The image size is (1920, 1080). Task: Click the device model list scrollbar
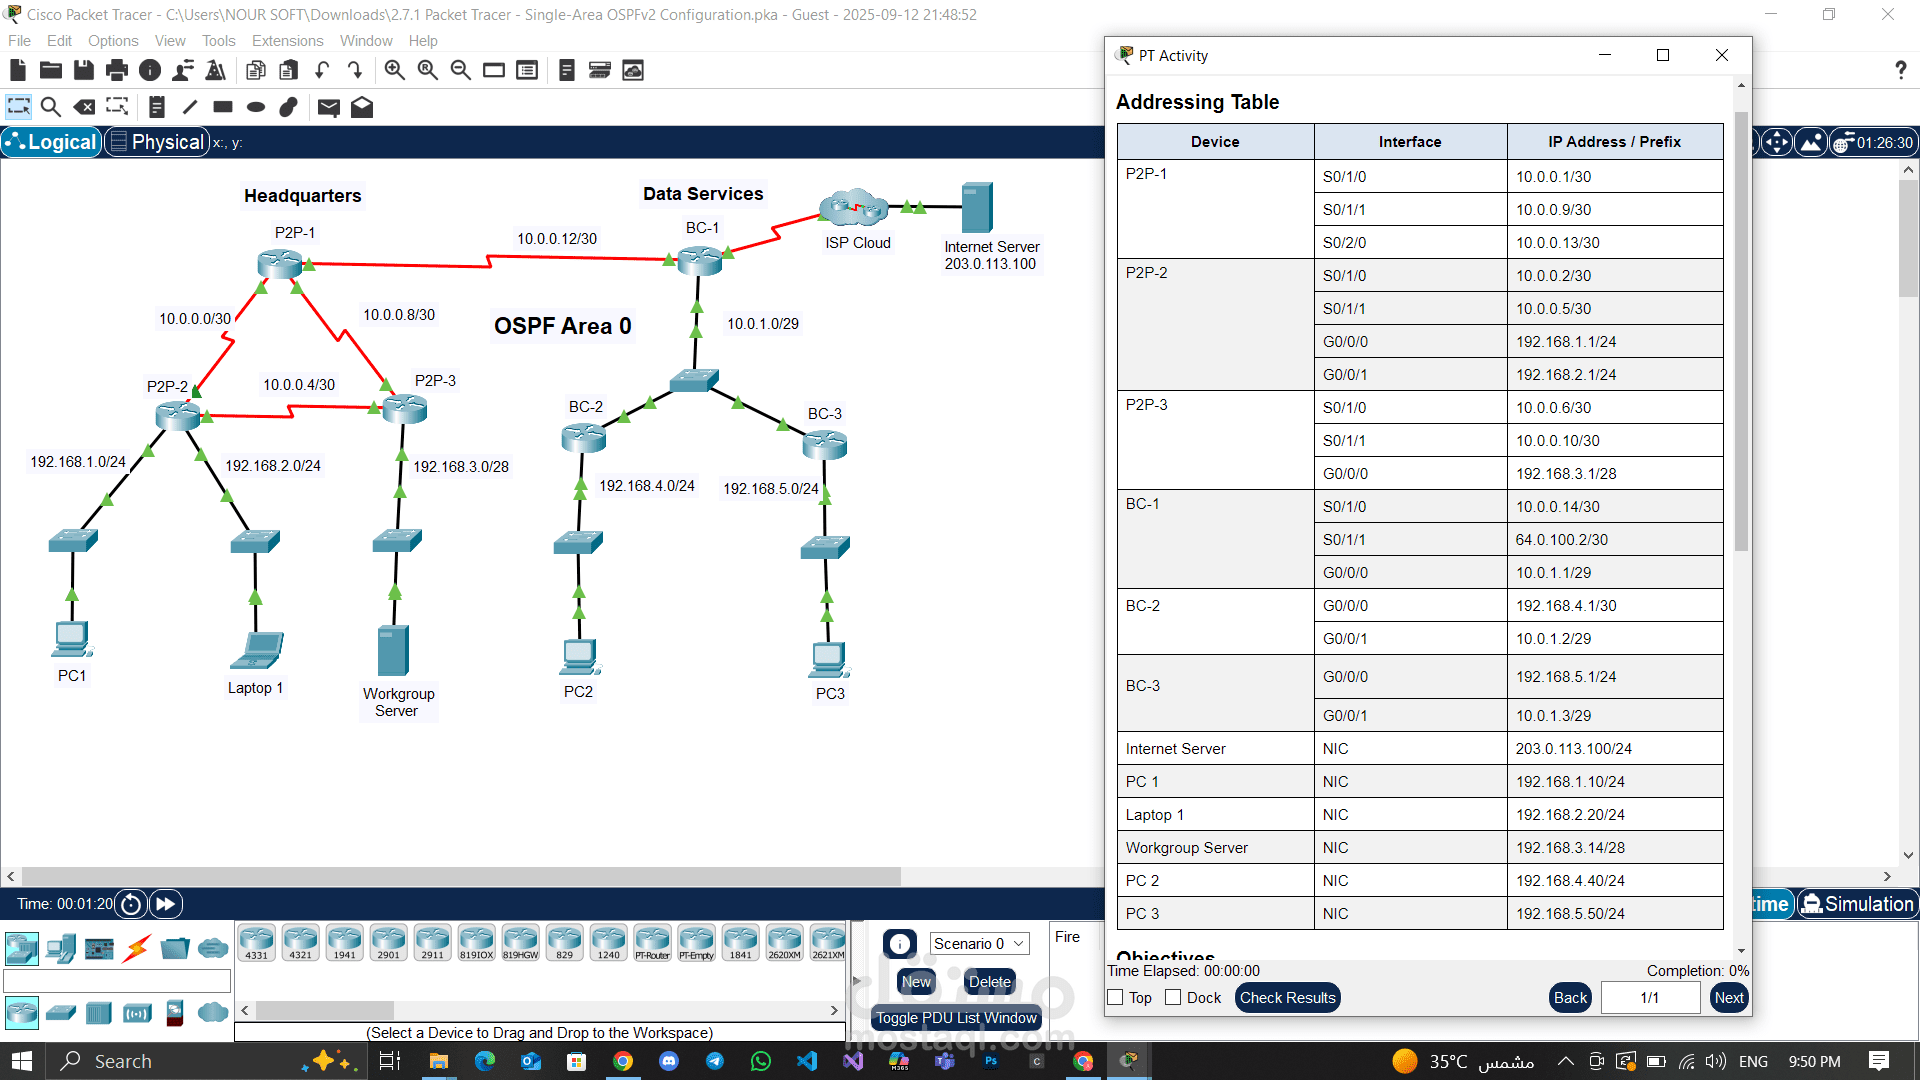[x=324, y=1010]
